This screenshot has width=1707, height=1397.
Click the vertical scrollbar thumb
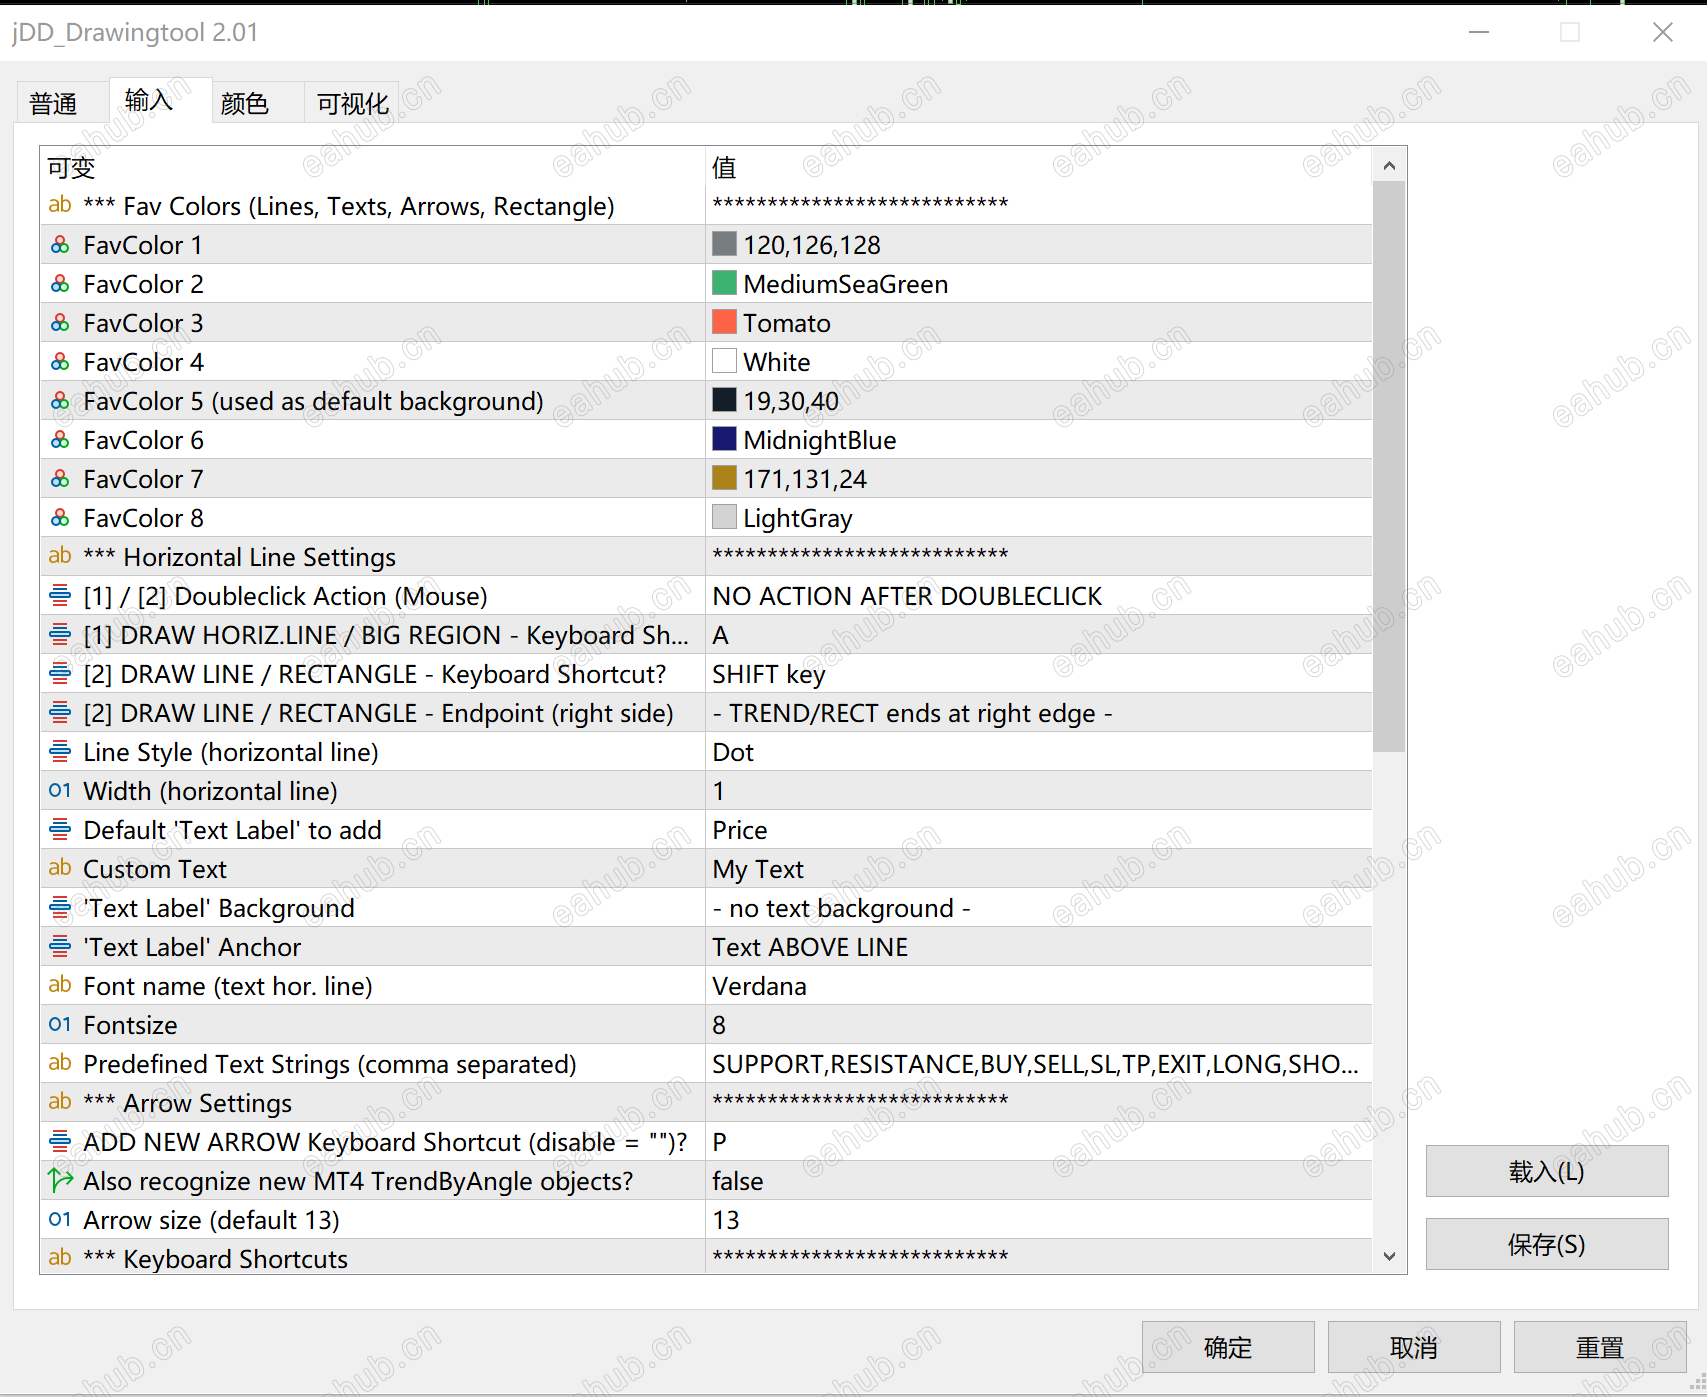(1389, 466)
